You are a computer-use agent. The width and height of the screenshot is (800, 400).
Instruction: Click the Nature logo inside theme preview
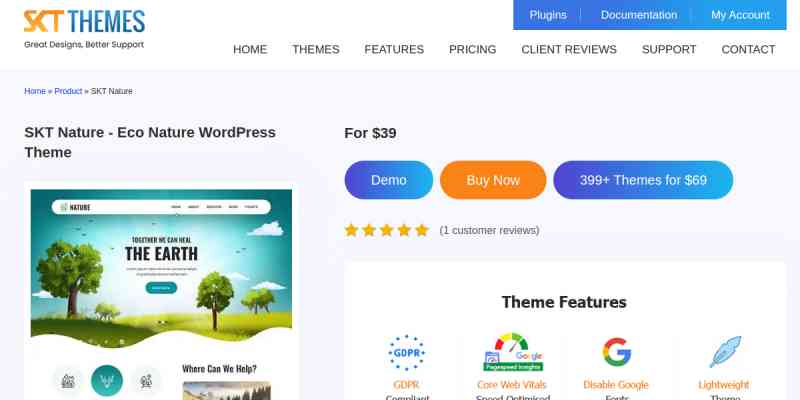(75, 207)
